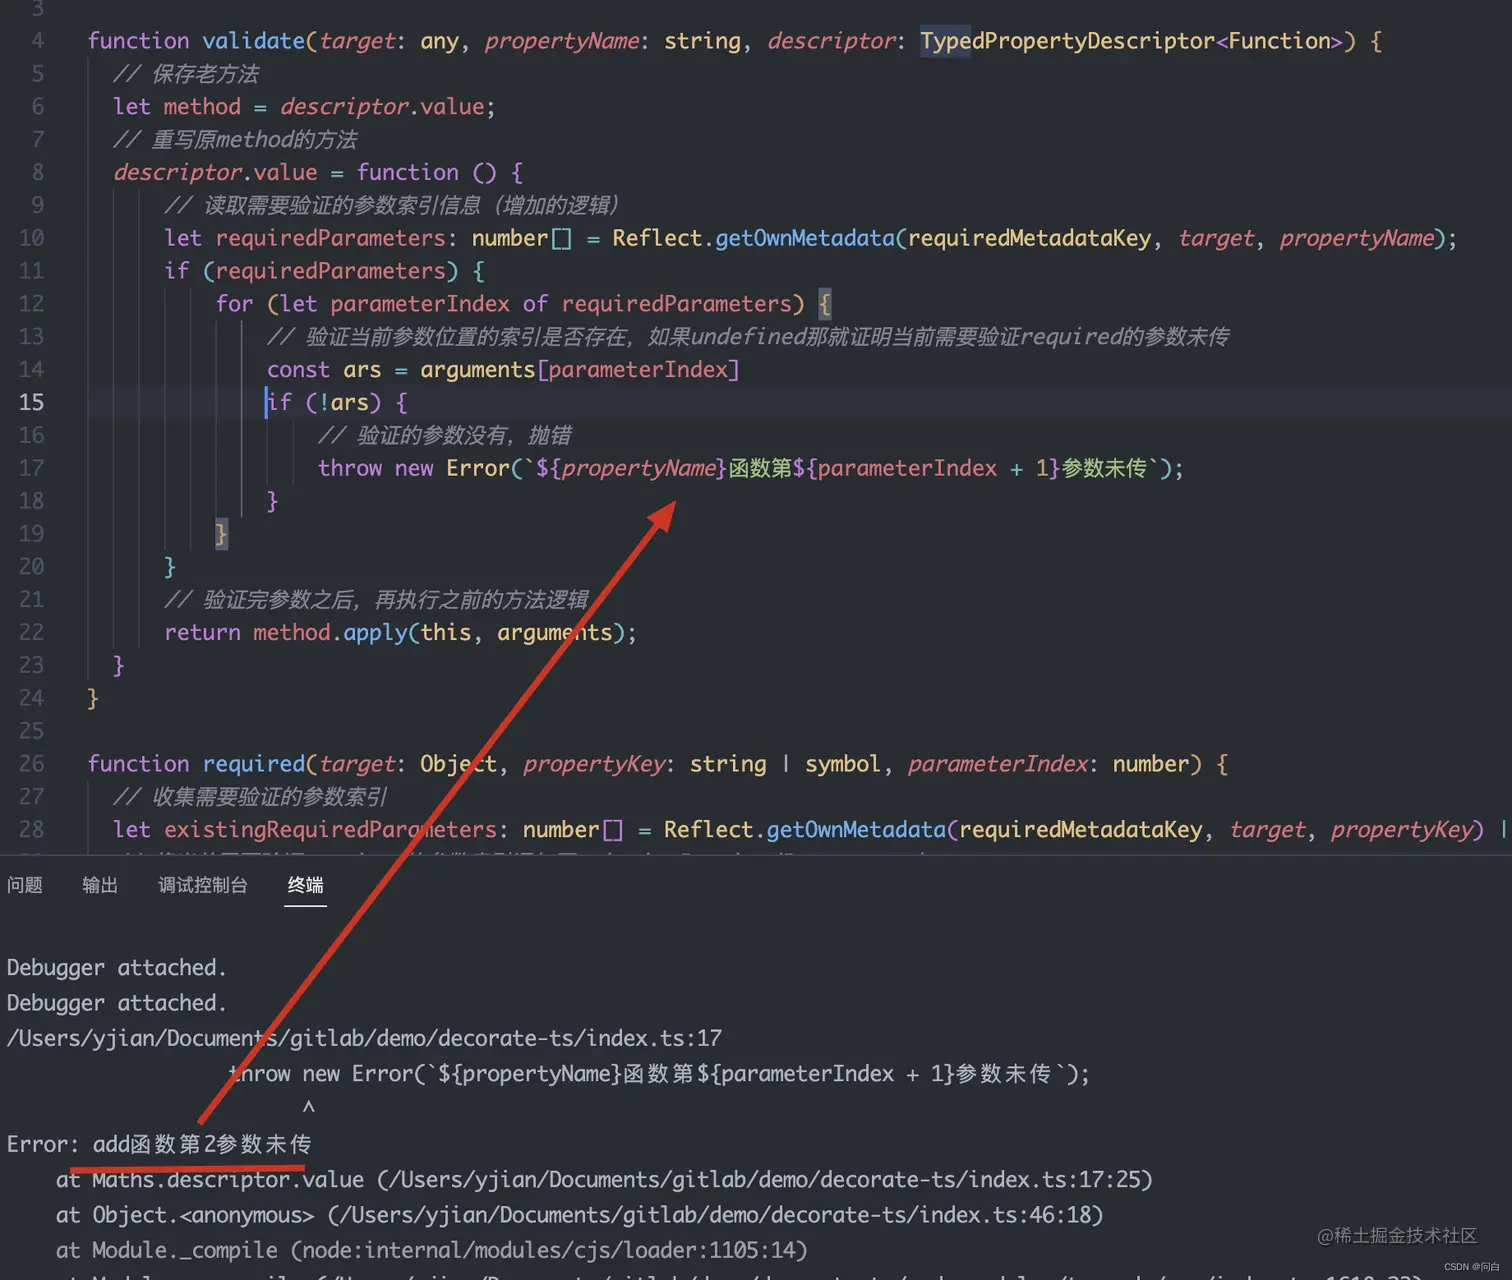Click comment about 验证完参数之后 on line 21
The width and height of the screenshot is (1512, 1280).
tap(377, 600)
